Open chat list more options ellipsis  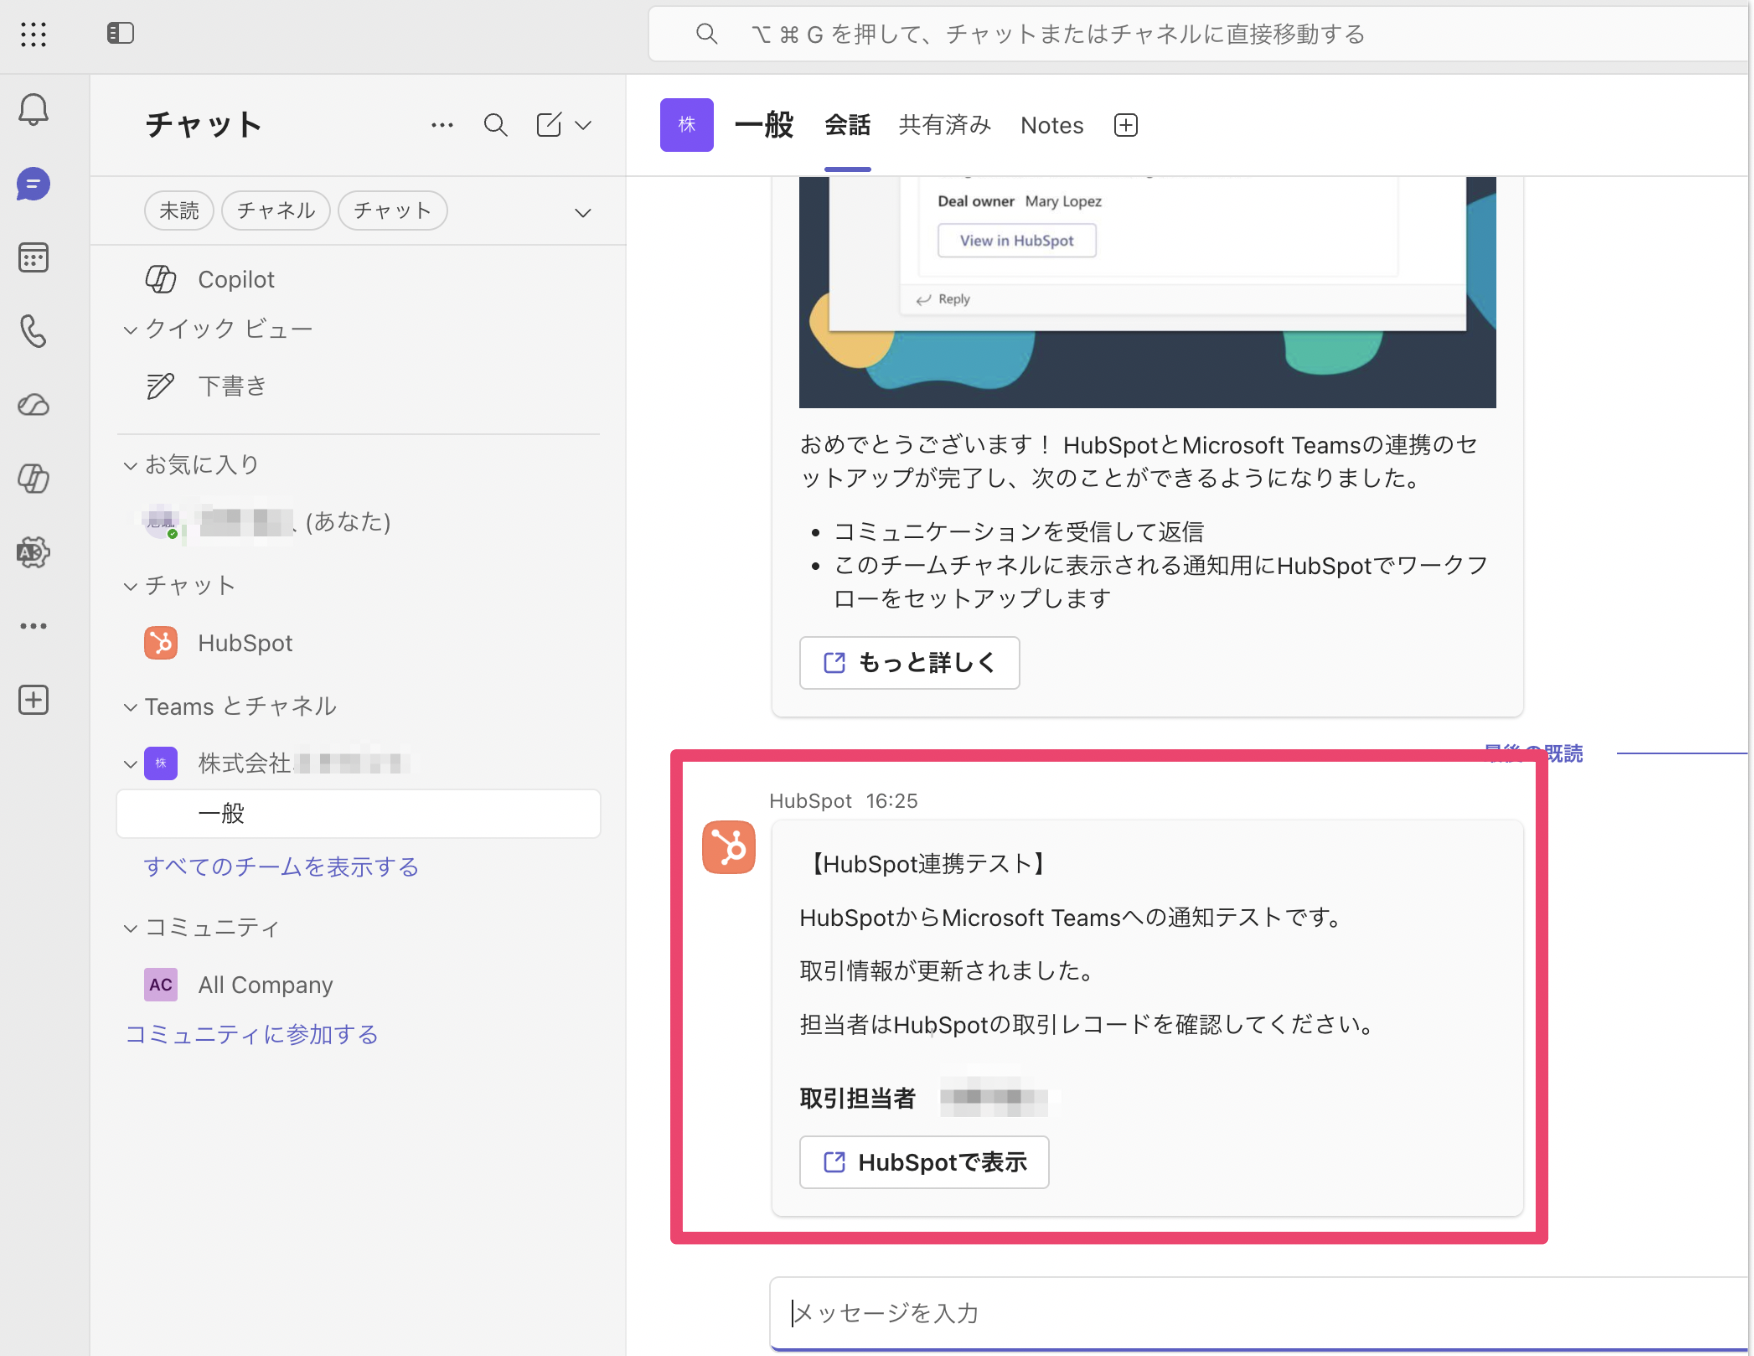[x=442, y=125]
